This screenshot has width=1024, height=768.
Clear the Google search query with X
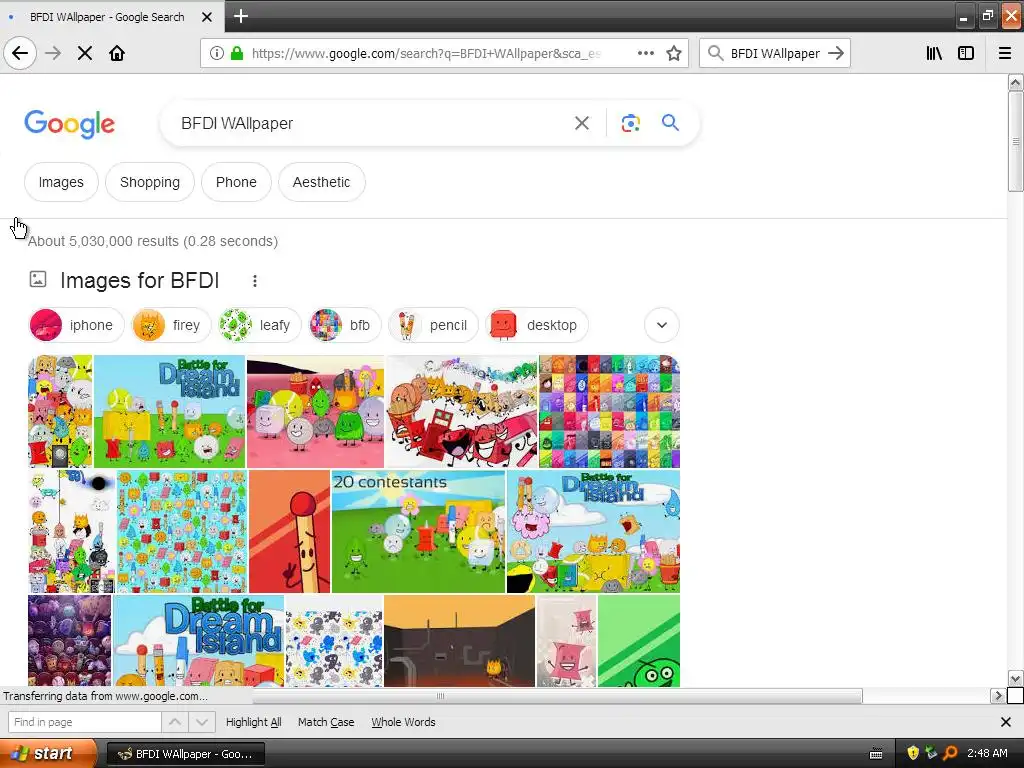(x=582, y=123)
